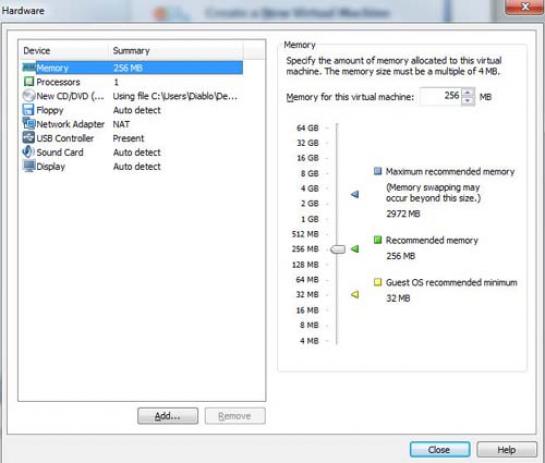Click the memory size input field
This screenshot has height=463, width=545.
441,97
